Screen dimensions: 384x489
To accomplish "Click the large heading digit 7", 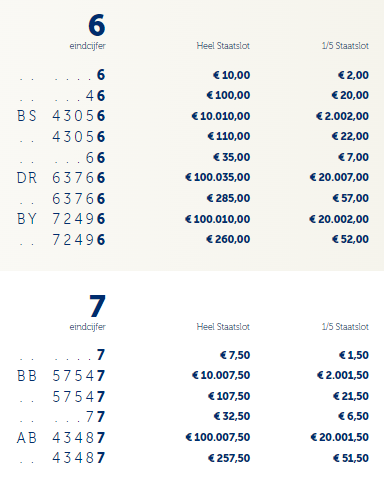I will click(x=97, y=306).
